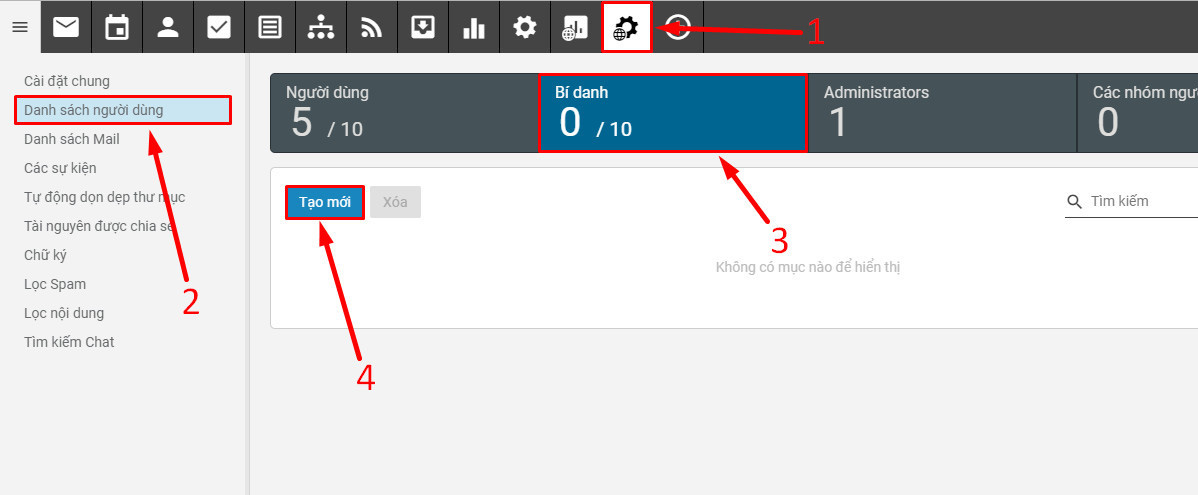This screenshot has width=1198, height=495.
Task: Open the hamburger menu icon
Action: (20, 28)
